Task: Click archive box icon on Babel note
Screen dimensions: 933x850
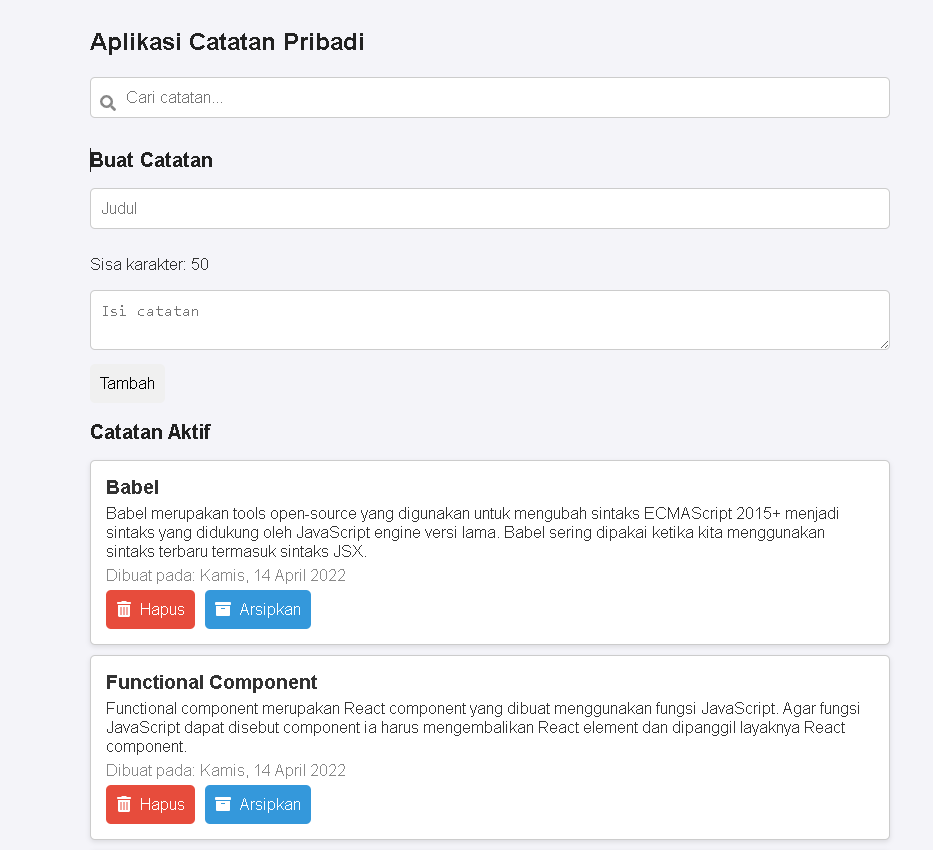Action: [223, 609]
